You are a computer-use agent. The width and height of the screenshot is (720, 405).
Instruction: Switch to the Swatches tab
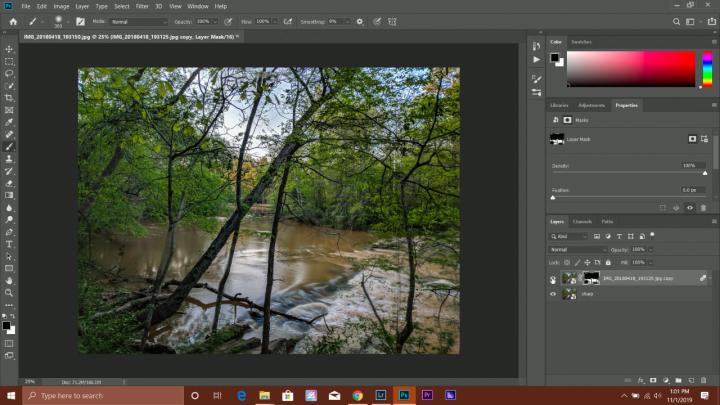tap(581, 42)
